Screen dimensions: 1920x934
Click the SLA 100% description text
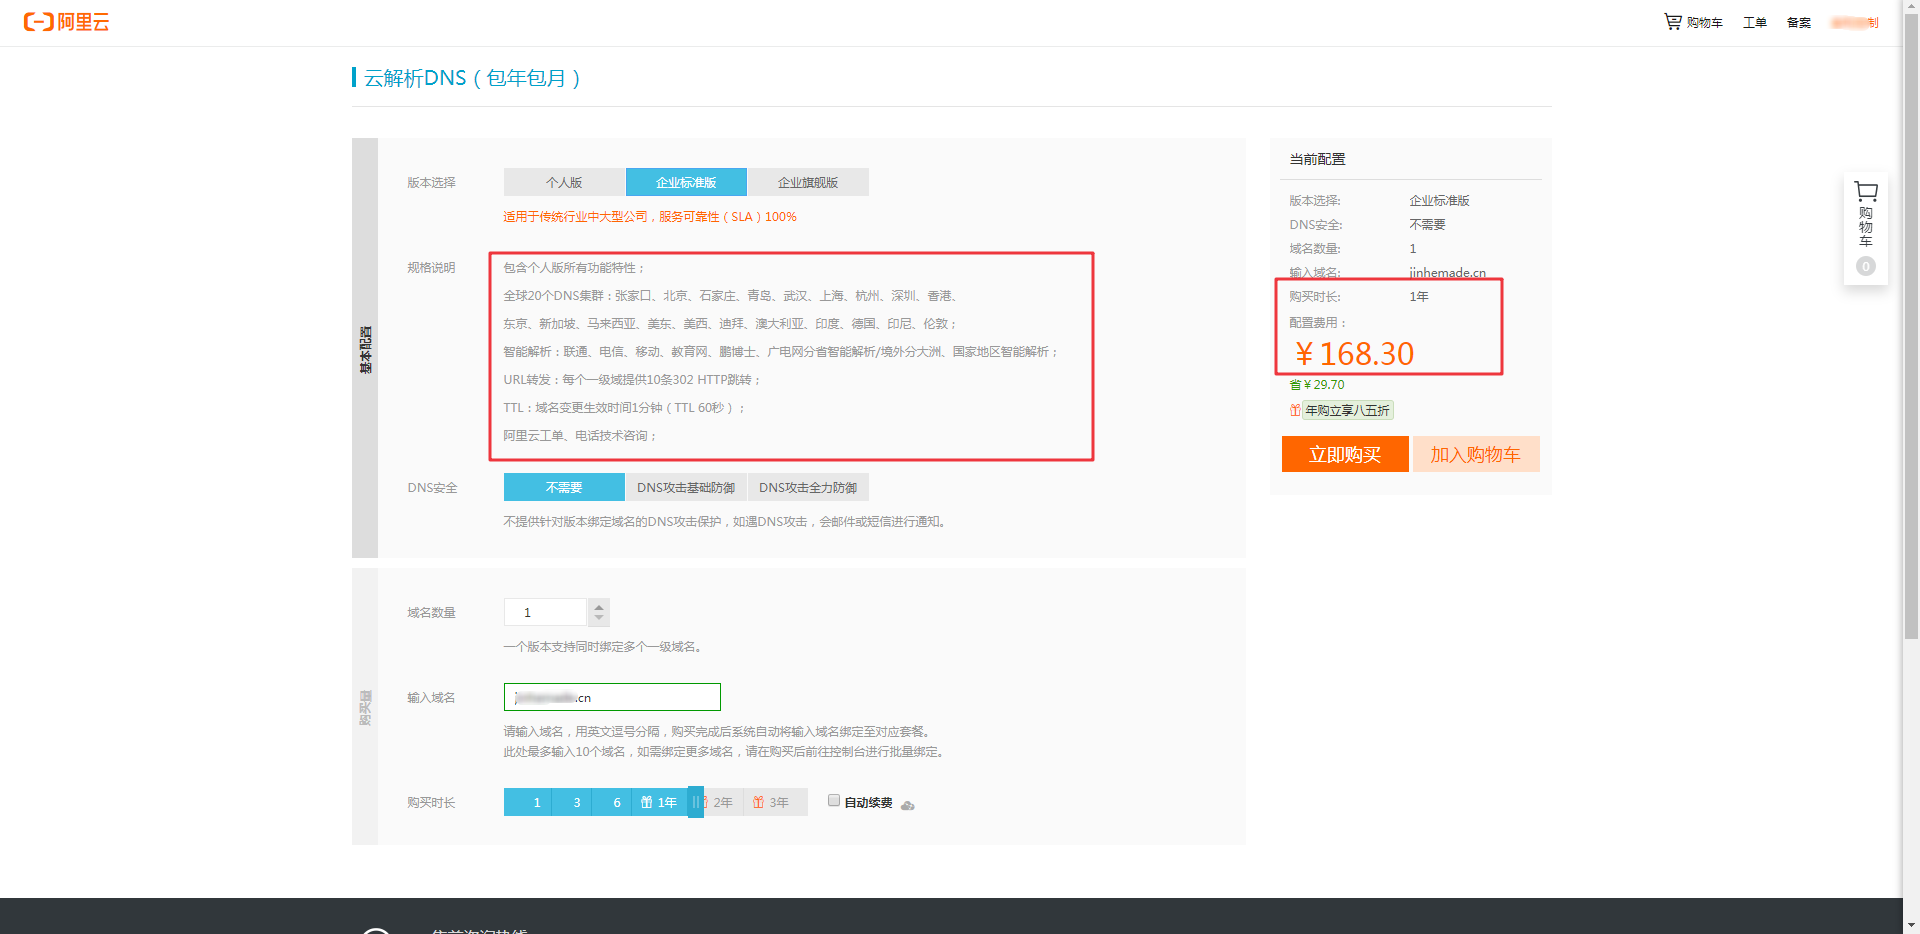pos(650,217)
